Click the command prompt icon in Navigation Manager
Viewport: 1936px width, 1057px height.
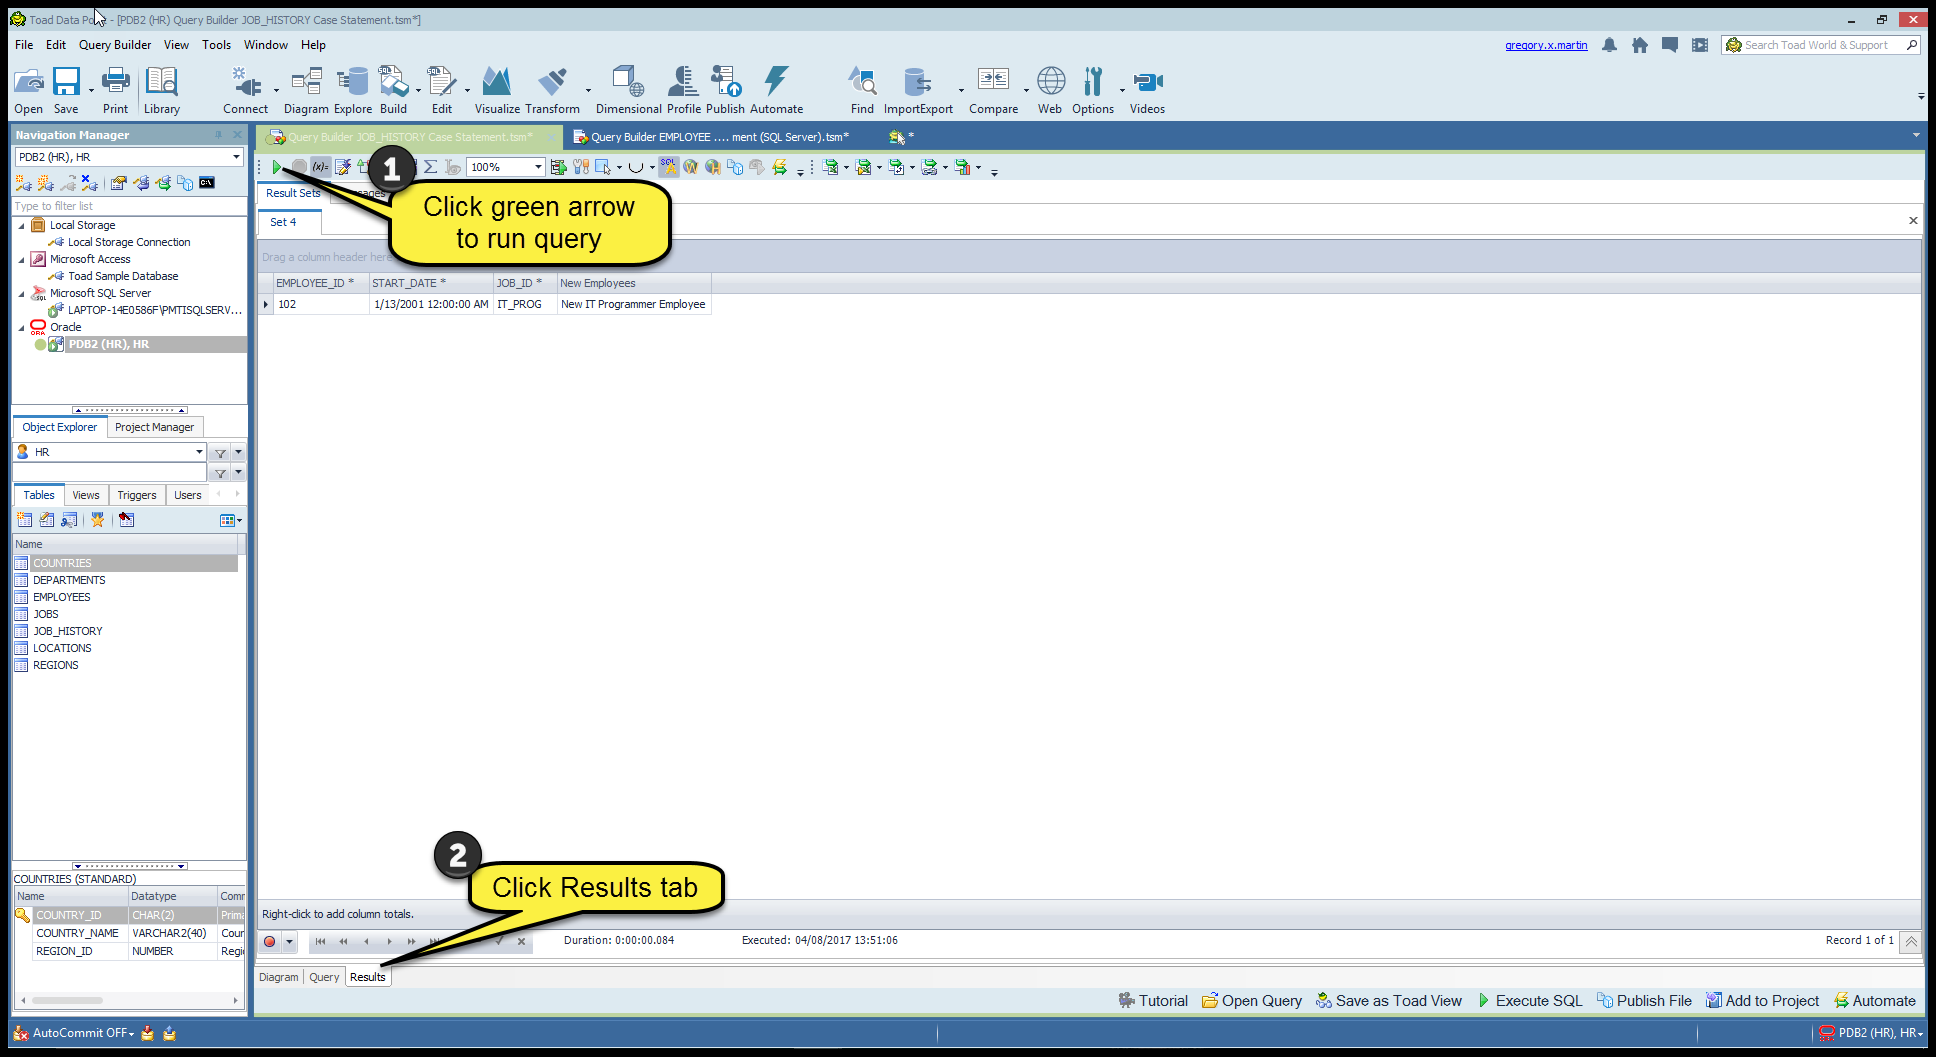pos(207,183)
